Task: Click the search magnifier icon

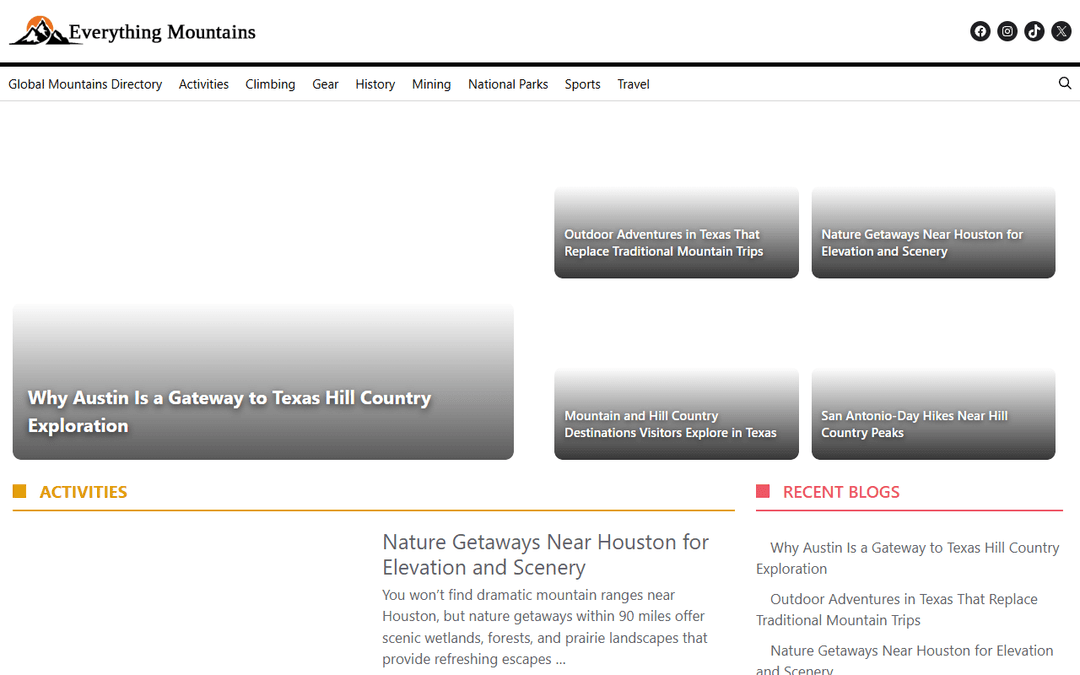Action: (x=1065, y=83)
